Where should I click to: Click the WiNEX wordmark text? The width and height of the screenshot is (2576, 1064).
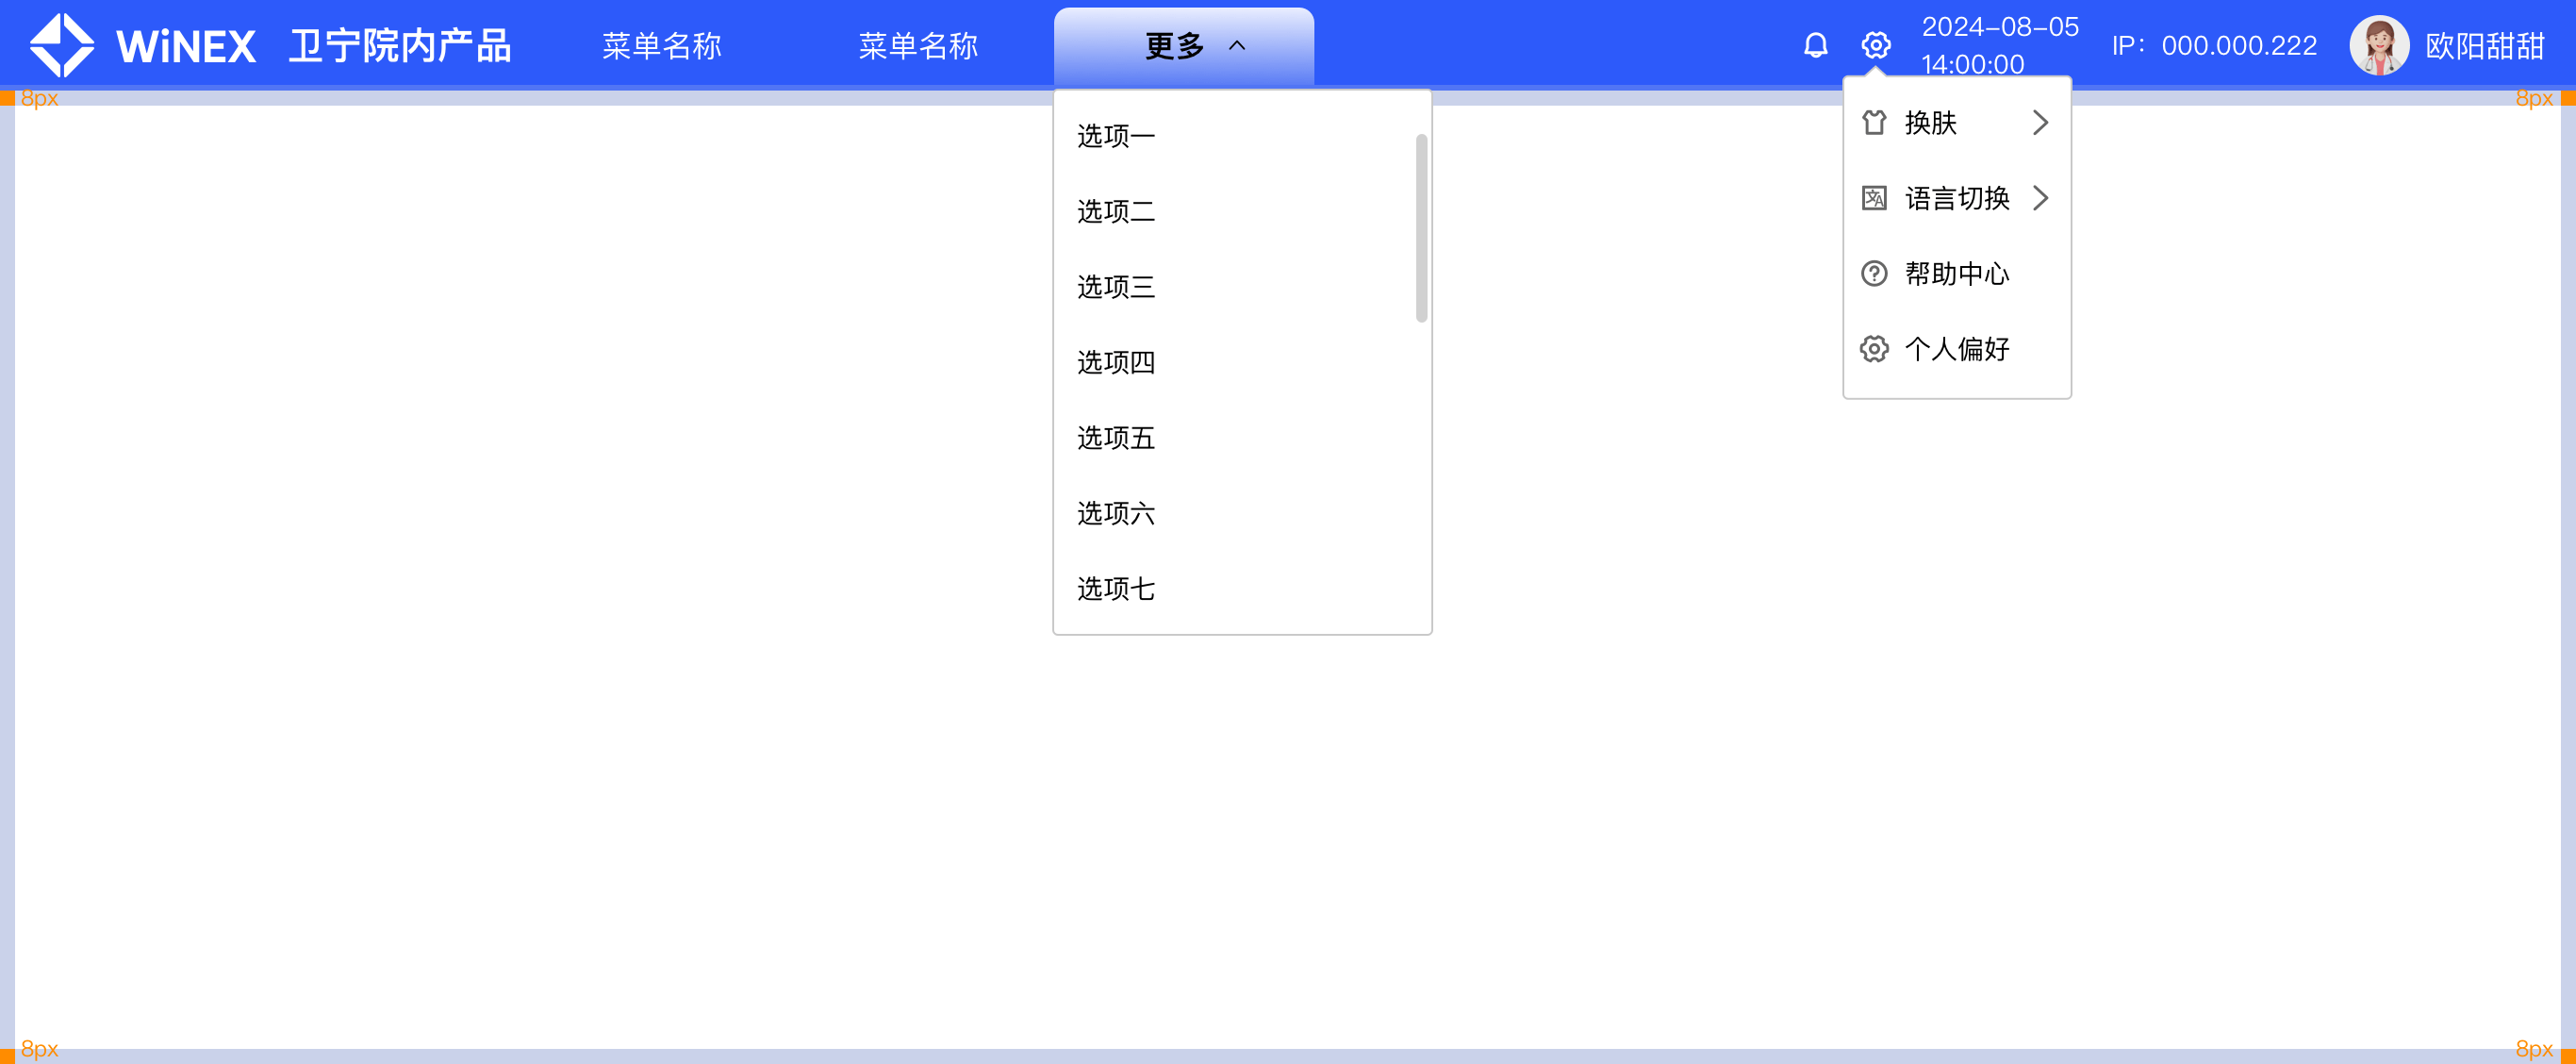click(x=186, y=46)
